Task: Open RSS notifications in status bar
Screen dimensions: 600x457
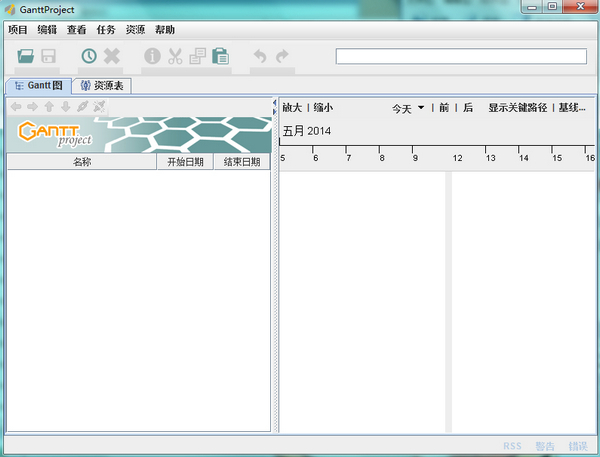Action: [512, 446]
